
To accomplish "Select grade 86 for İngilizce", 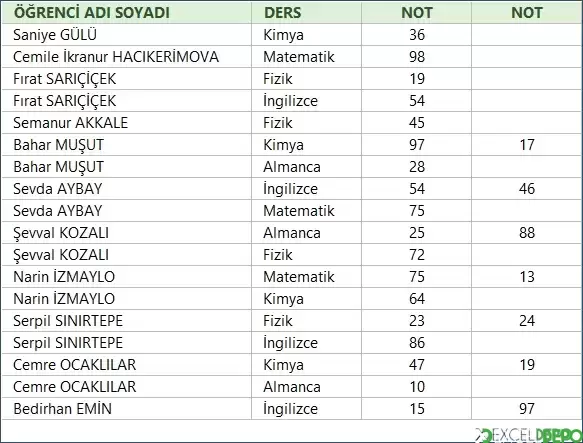I will point(416,343).
